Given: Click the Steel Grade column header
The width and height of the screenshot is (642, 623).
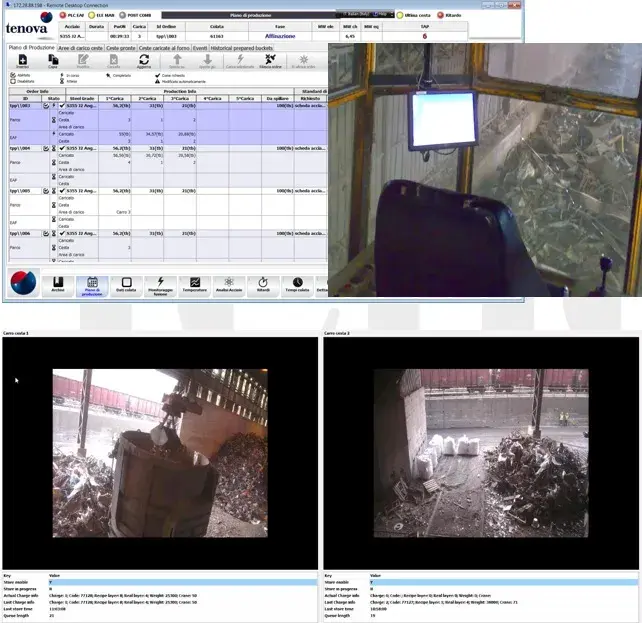Looking at the screenshot, I should (x=82, y=99).
